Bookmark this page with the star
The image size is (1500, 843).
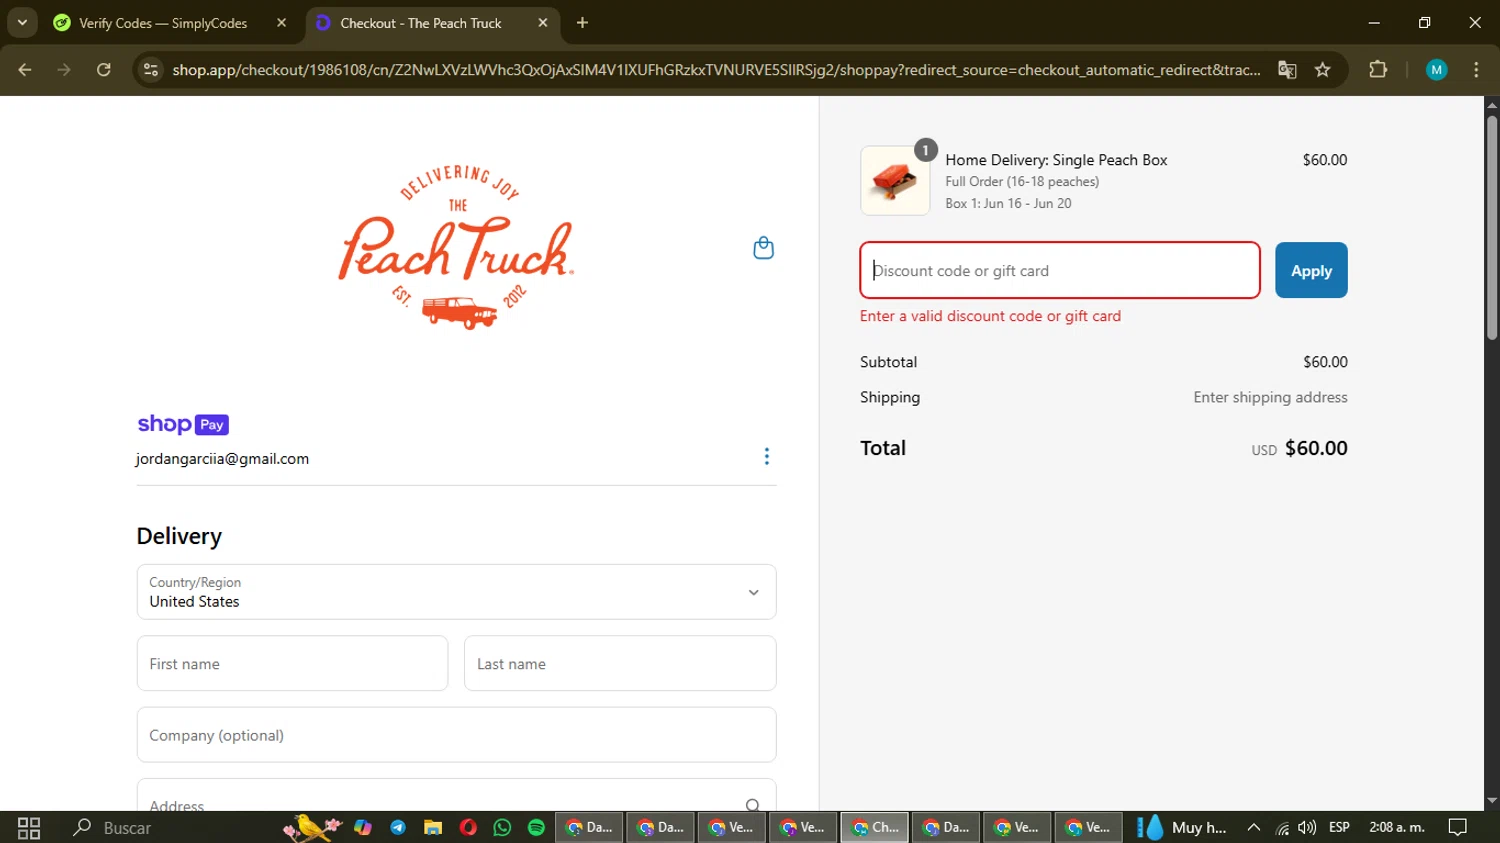[x=1323, y=70]
